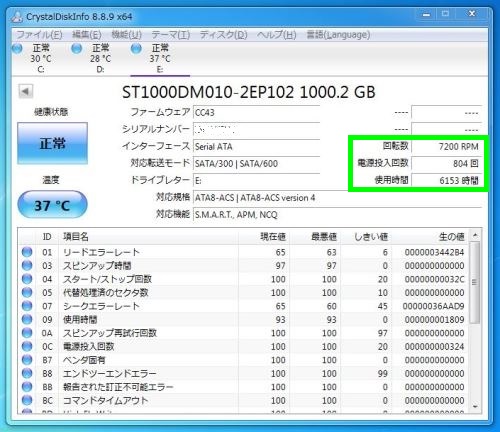Viewport: 500px width, 432px height.
Task: Click the CrystalDiskInfo title bar icon
Action: pos(17,16)
